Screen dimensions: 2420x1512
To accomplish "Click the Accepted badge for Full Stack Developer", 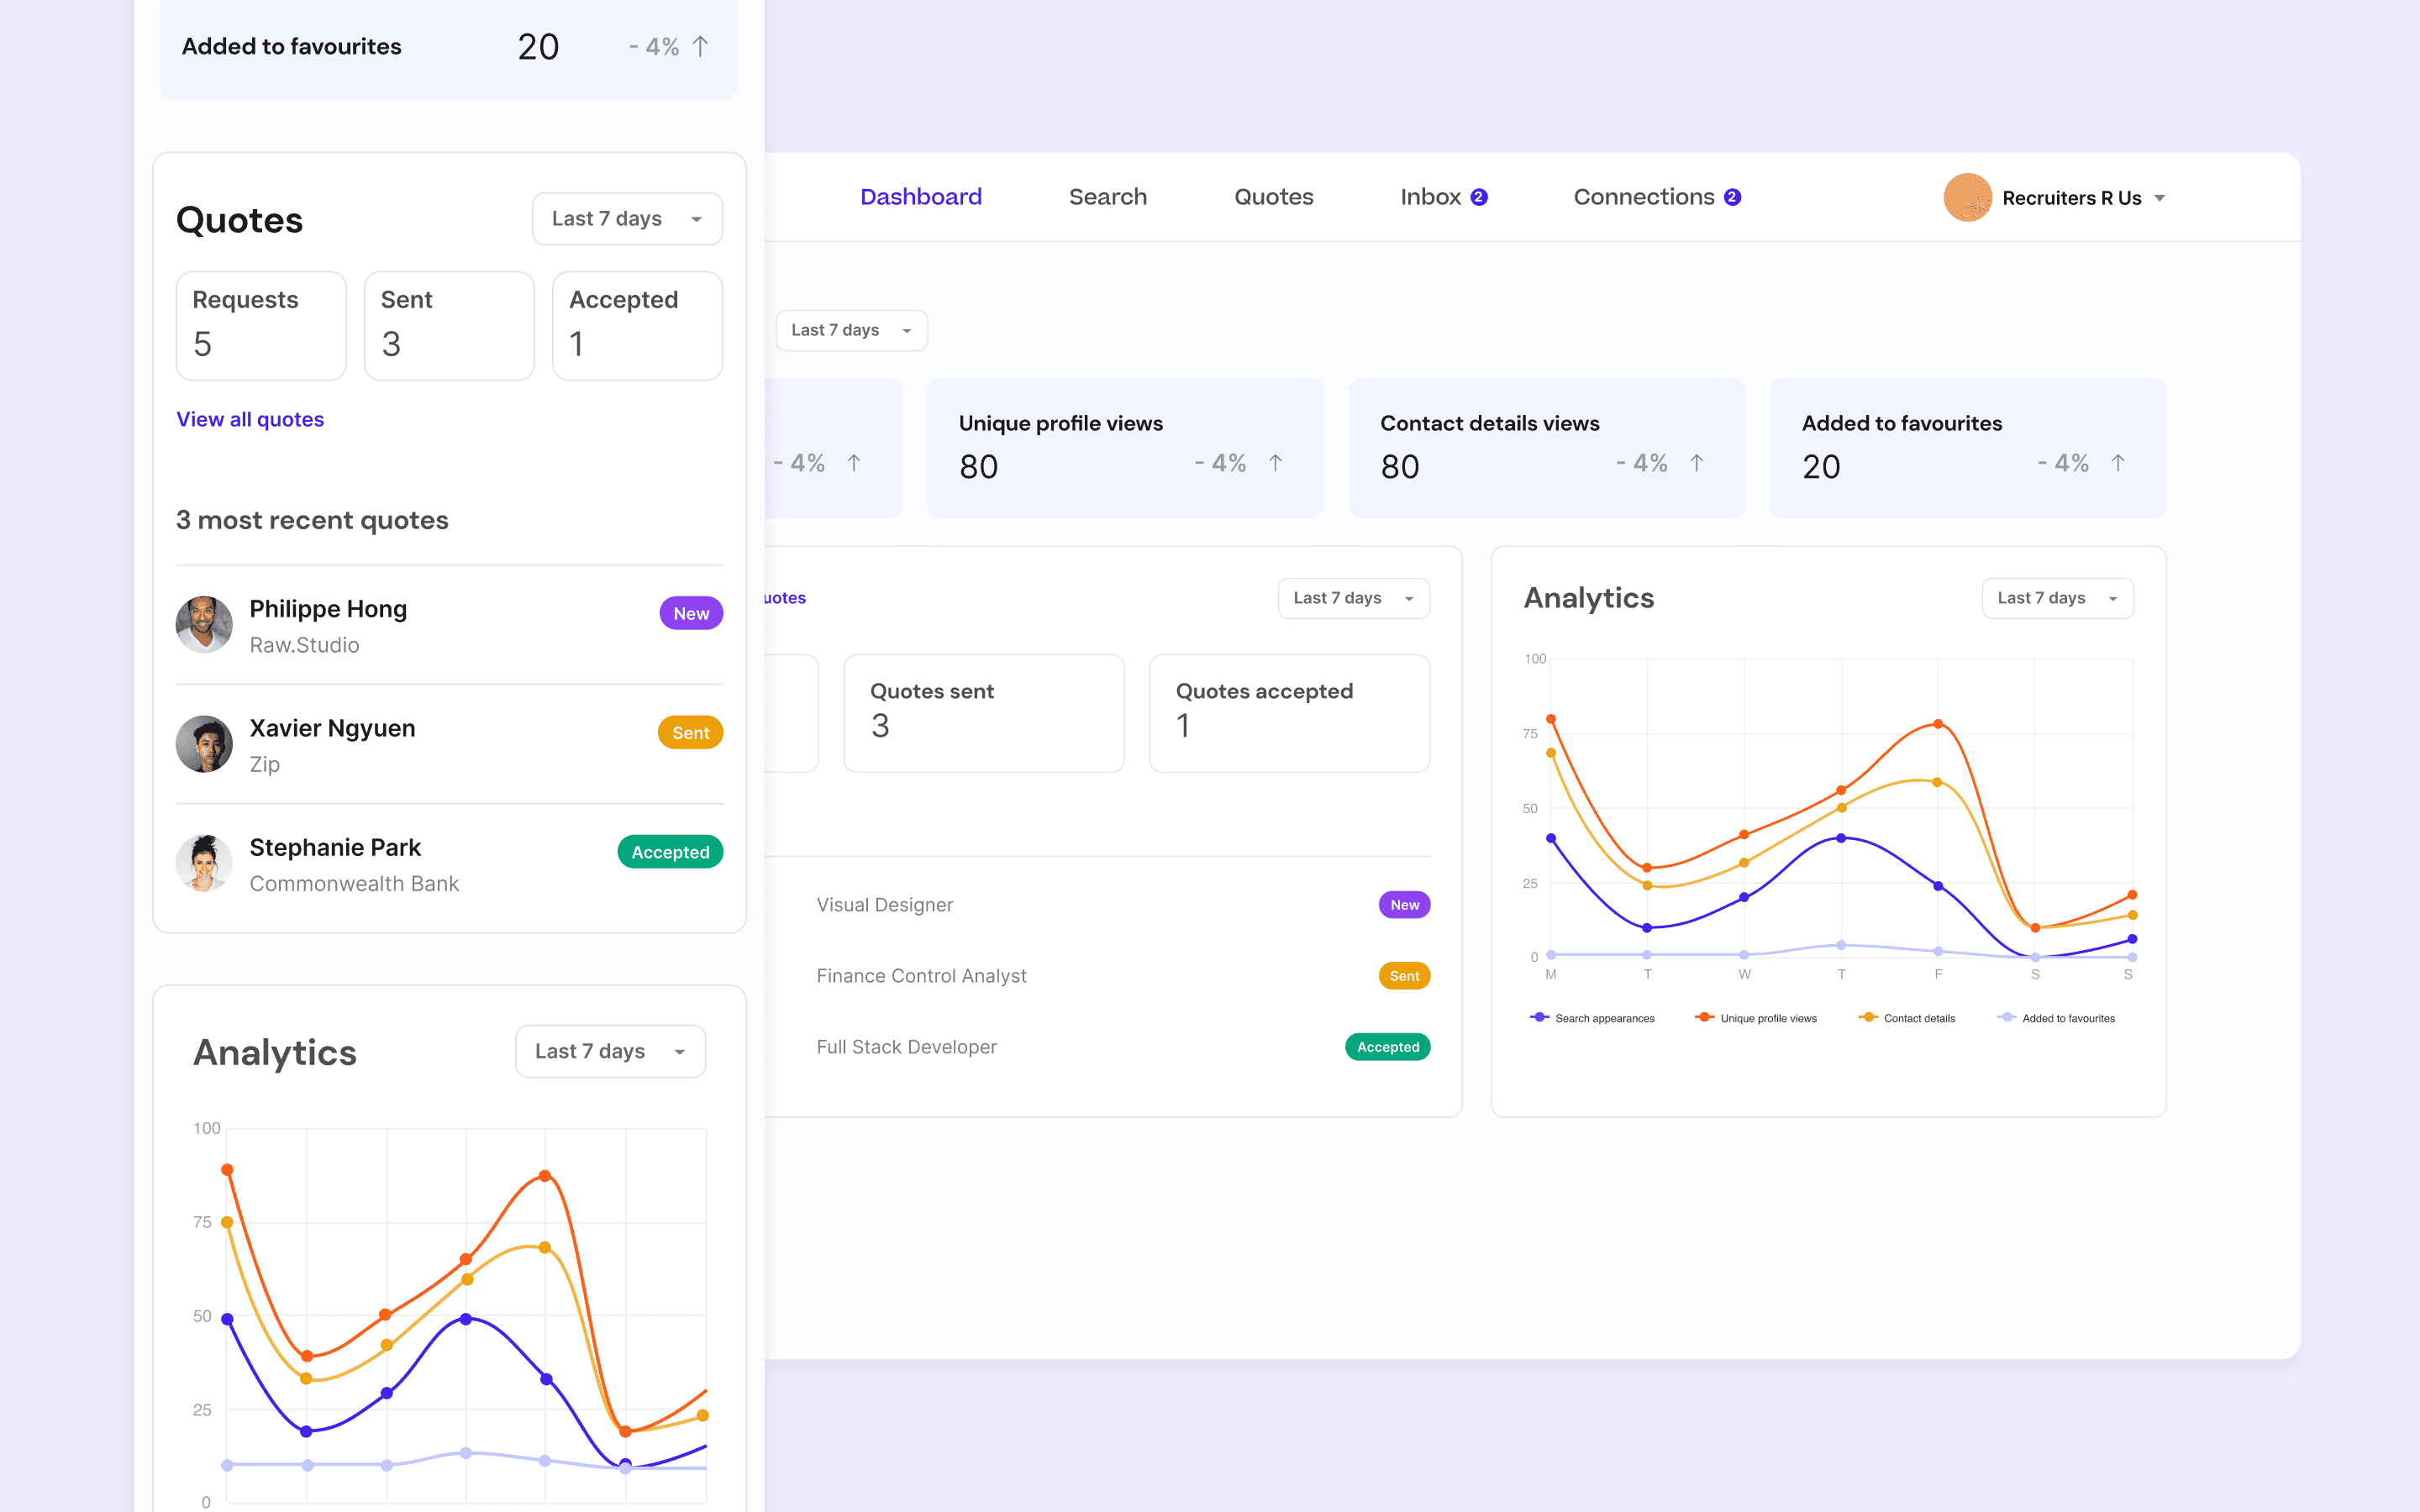I will [1387, 1047].
